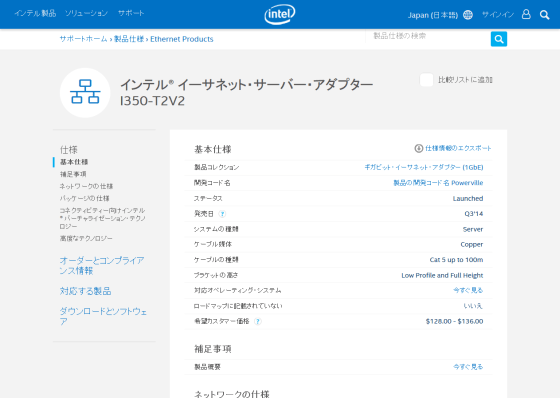Click the ブラケットの高さ label
This screenshot has height=398, width=560.
click(x=216, y=275)
